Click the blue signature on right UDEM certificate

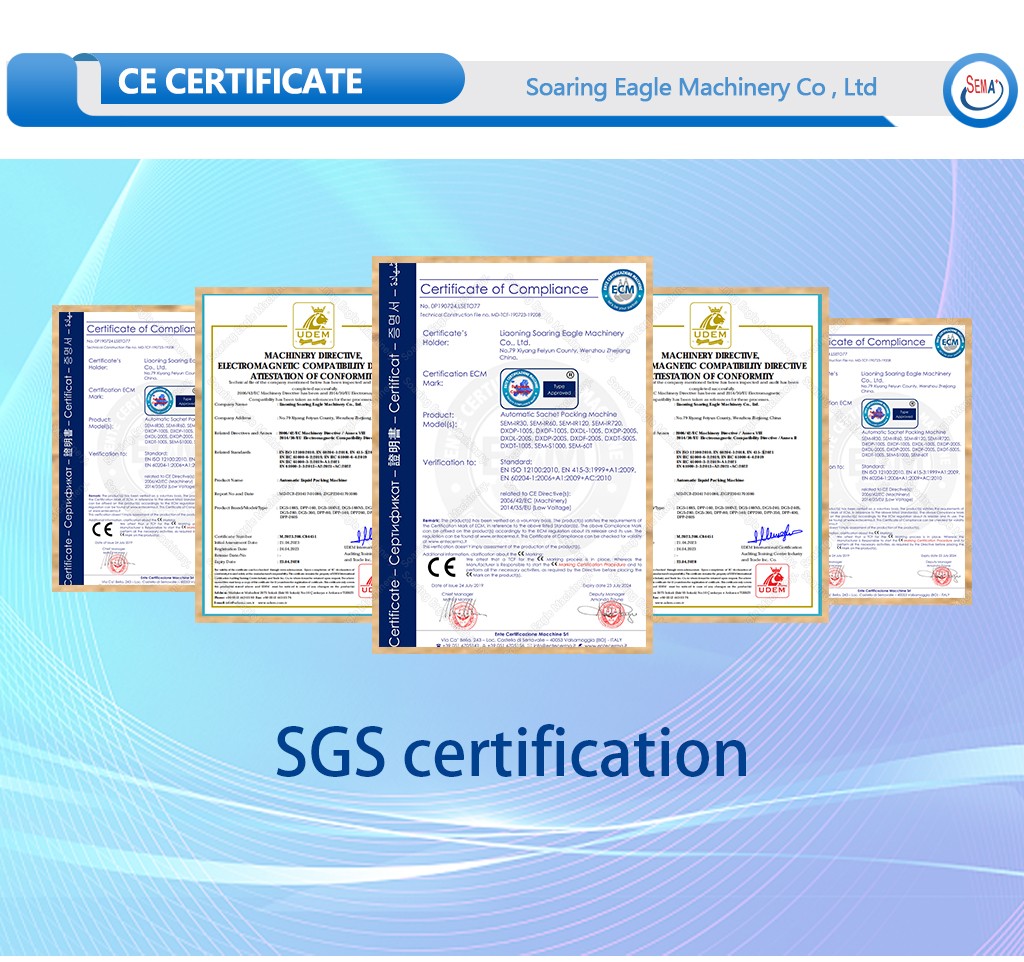pyautogui.click(x=775, y=536)
